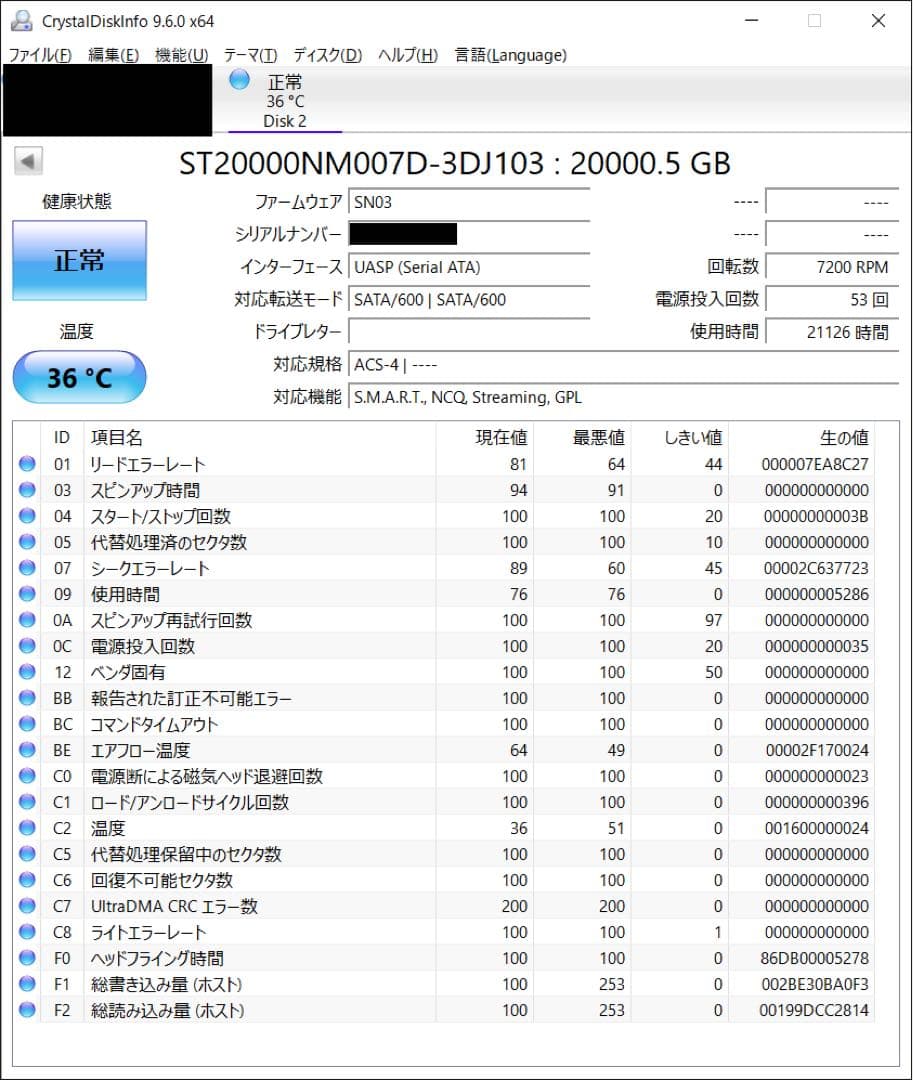The image size is (913, 1080).
Task: Click the health status dot for Disk 2
Action: pos(238,81)
